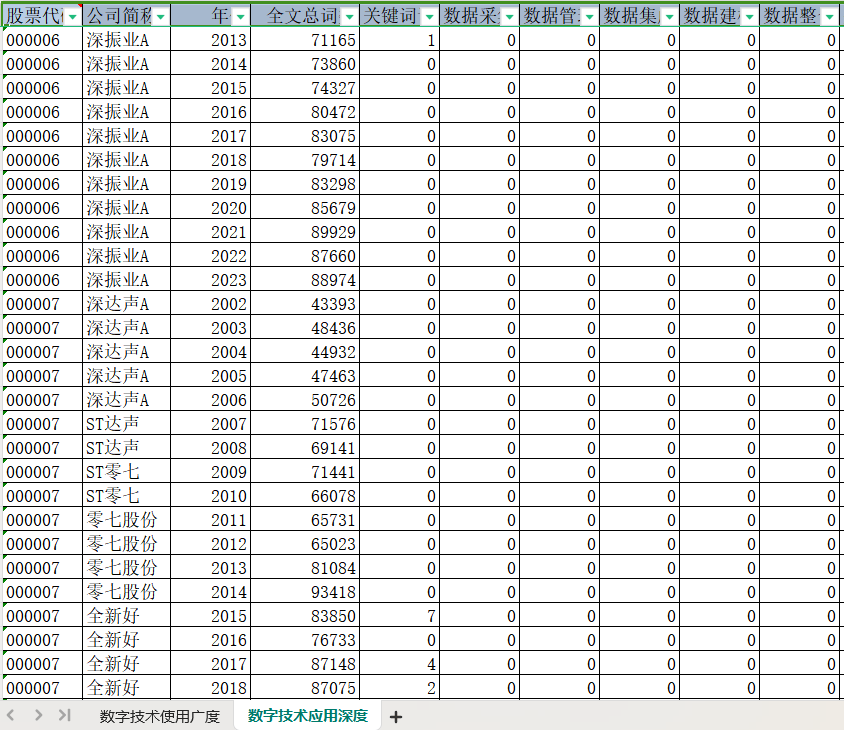Image resolution: width=844 pixels, height=730 pixels.
Task: Open filter dropdown for 公司简称 column
Action: [160, 17]
